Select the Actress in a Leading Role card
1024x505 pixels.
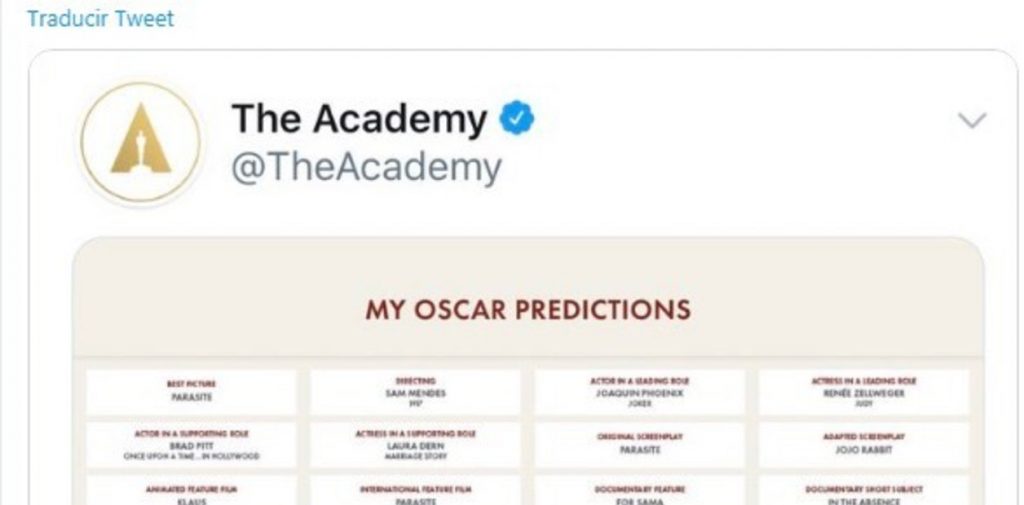[x=863, y=391]
